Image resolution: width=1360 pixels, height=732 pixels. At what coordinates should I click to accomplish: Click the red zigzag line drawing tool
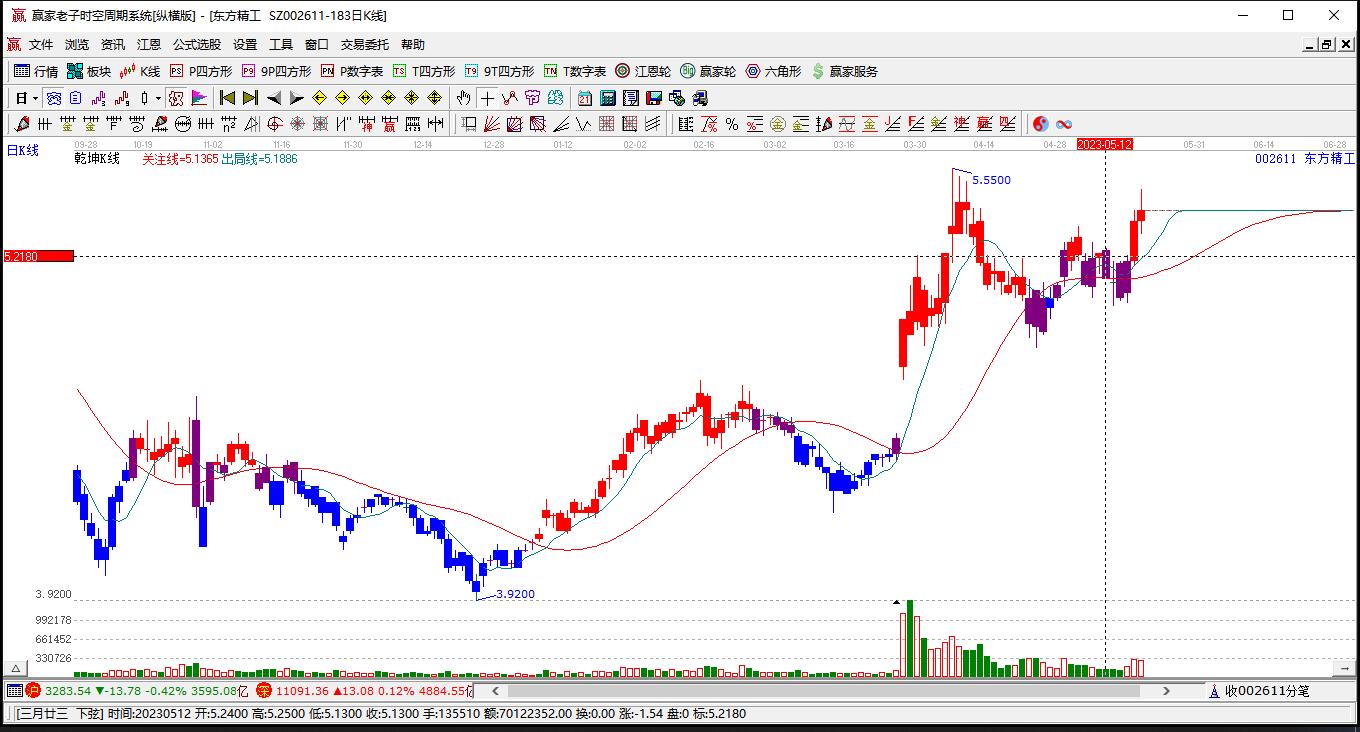pos(510,98)
